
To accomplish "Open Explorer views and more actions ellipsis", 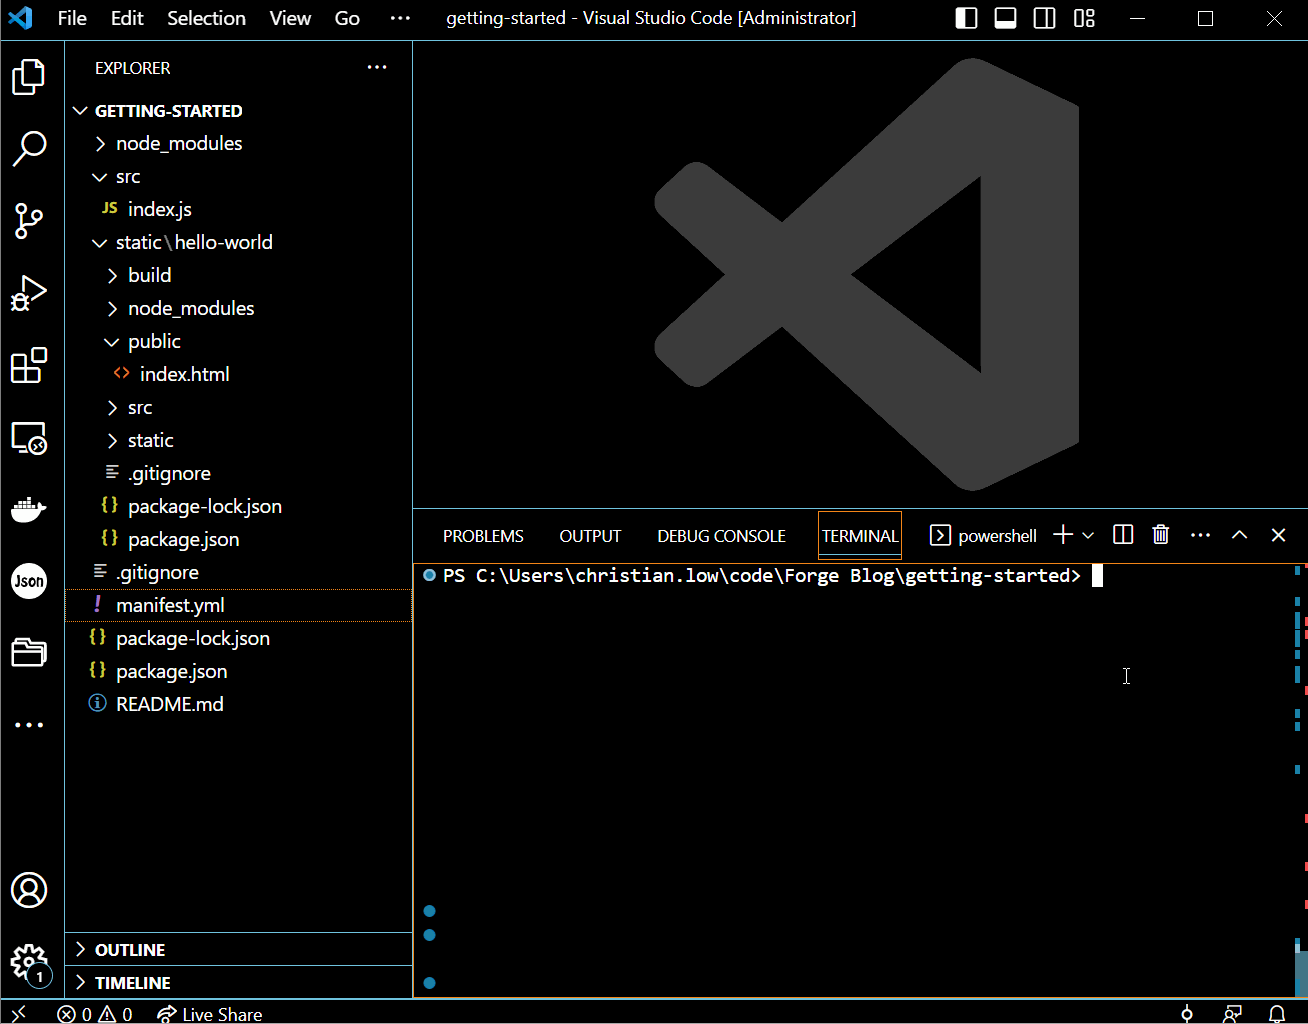I will point(377,68).
